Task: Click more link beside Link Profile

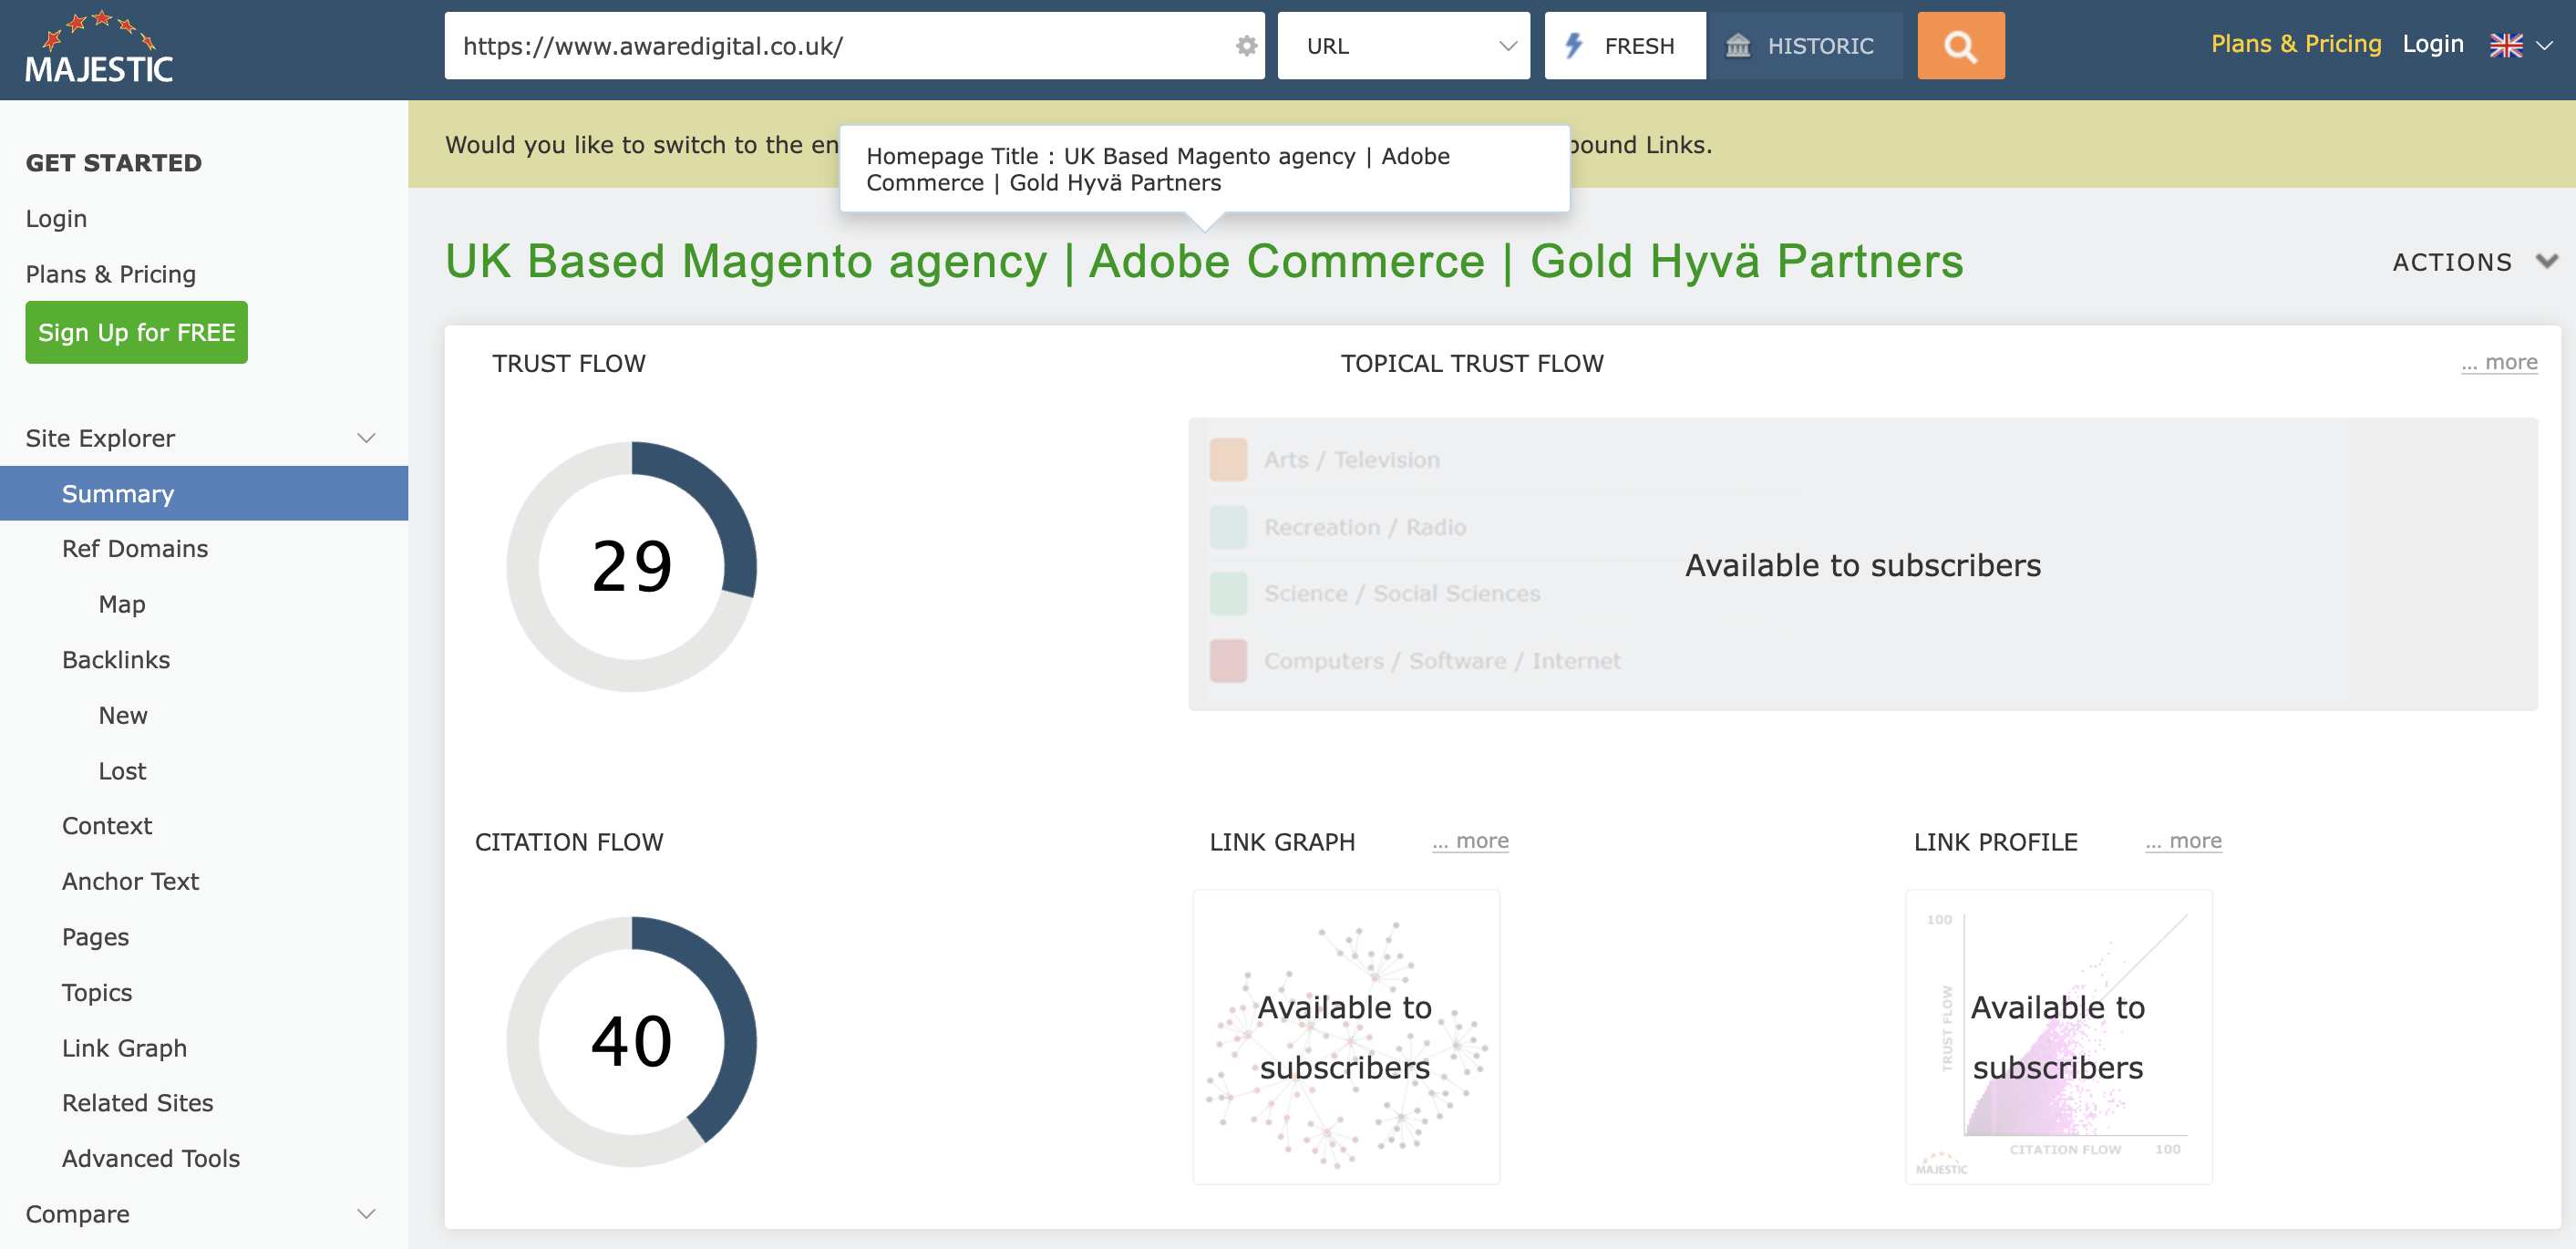Action: 2183,841
